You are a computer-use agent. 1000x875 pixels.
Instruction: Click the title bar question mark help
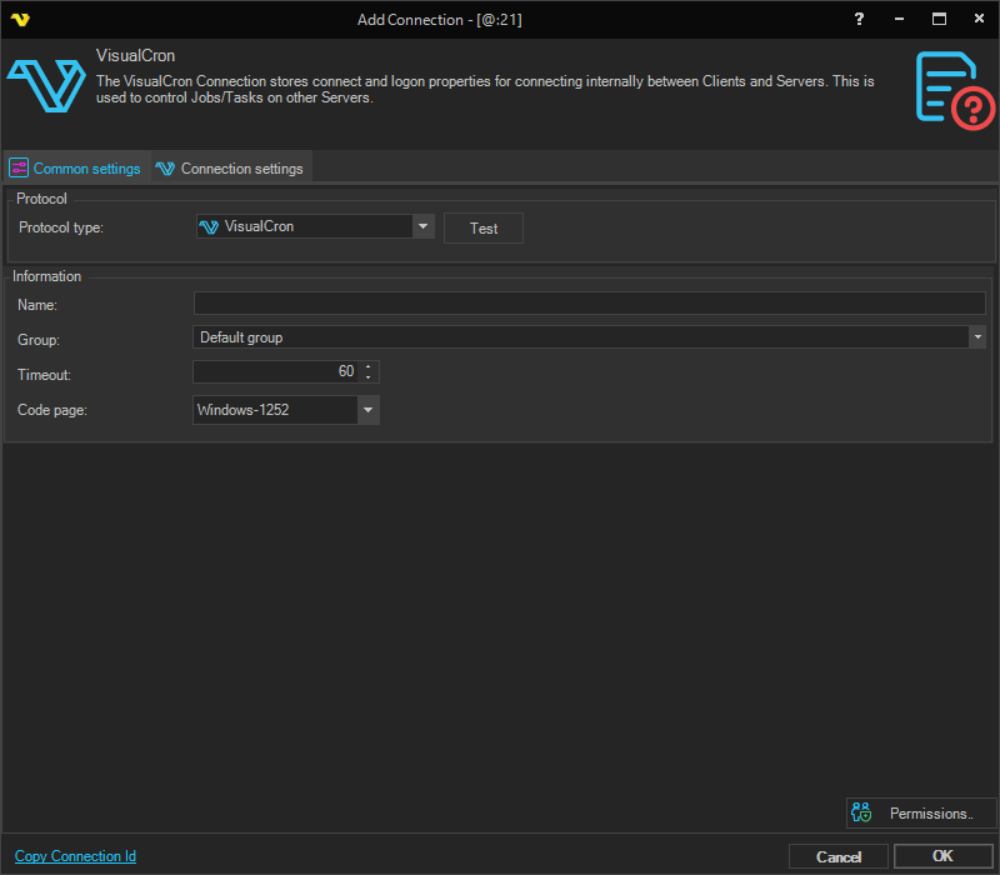859,19
